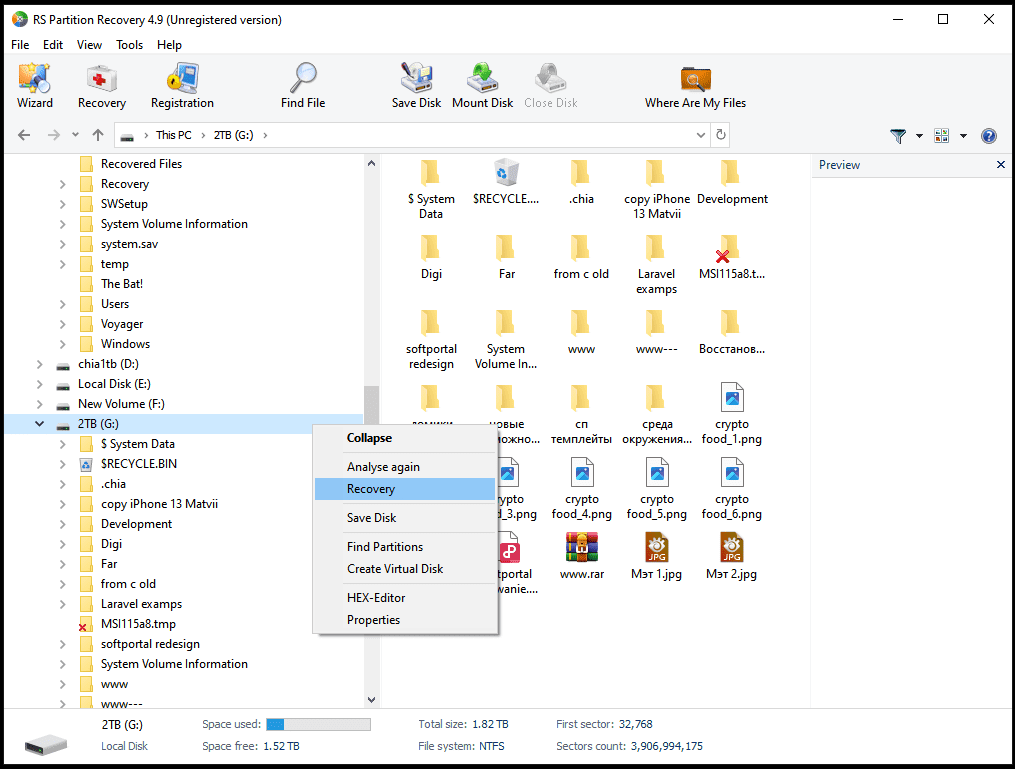Go back with the left arrow
1015x769 pixels.
(x=24, y=135)
